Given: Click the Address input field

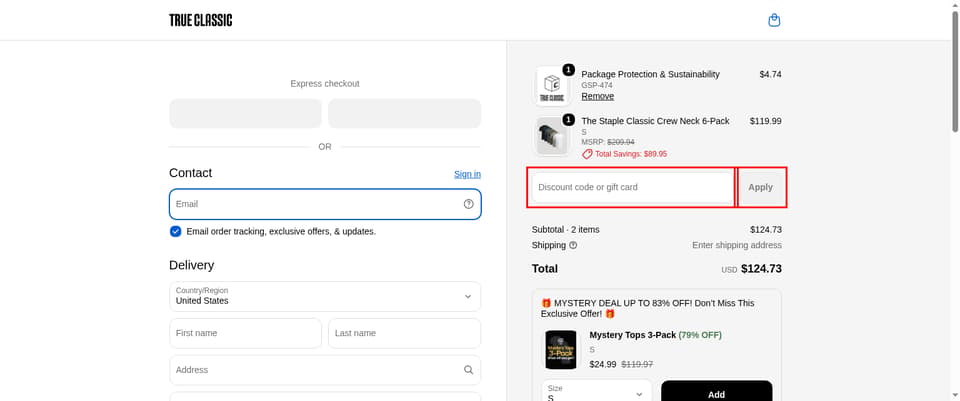Looking at the screenshot, I should click(x=325, y=370).
